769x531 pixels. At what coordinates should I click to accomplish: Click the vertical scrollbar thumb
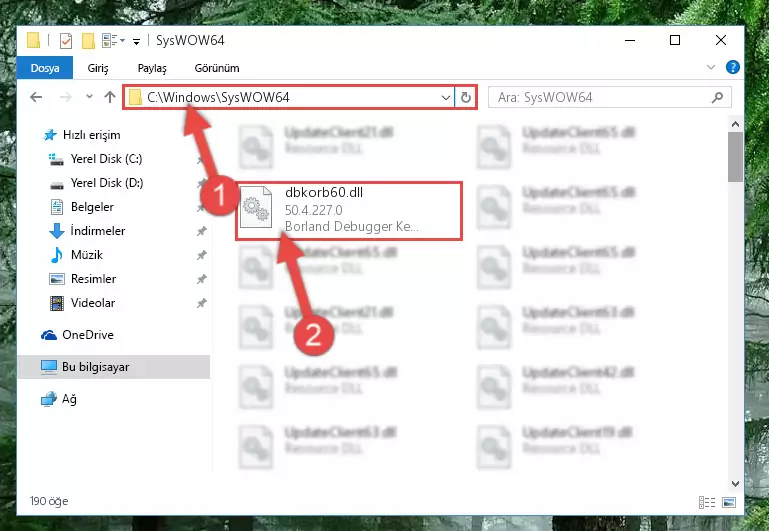735,157
